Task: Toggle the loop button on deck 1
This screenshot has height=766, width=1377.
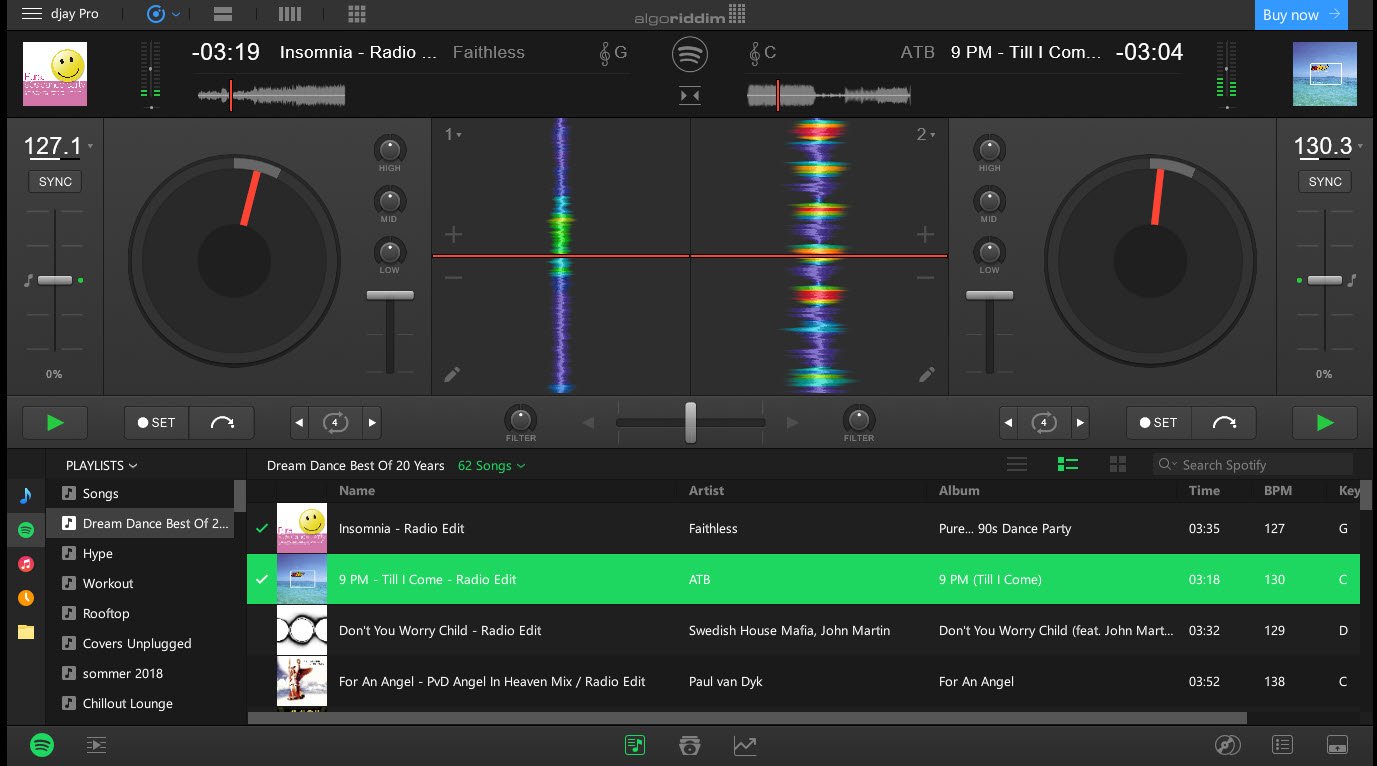Action: pyautogui.click(x=335, y=423)
